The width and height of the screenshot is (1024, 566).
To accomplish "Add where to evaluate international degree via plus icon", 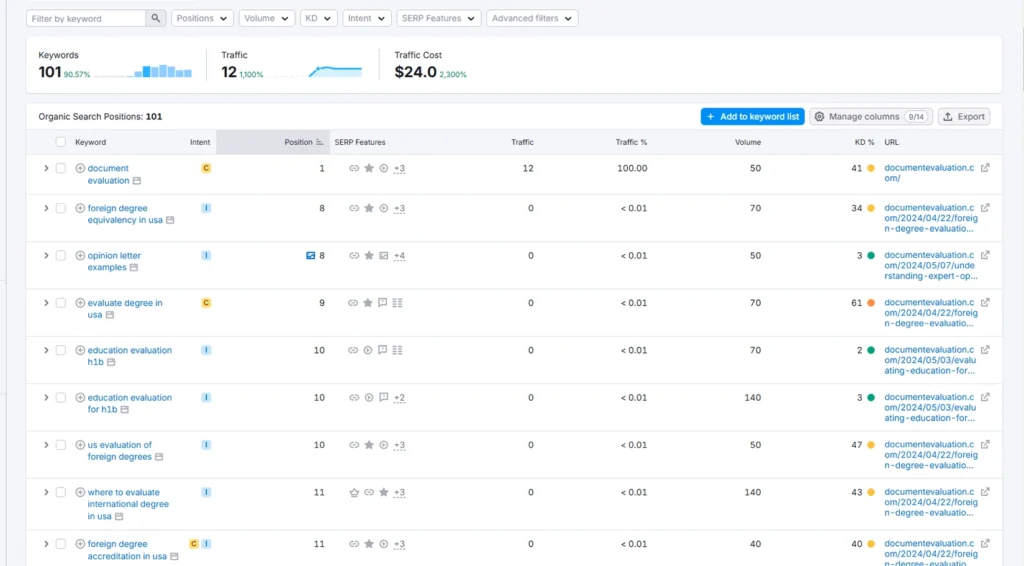I will [x=80, y=492].
